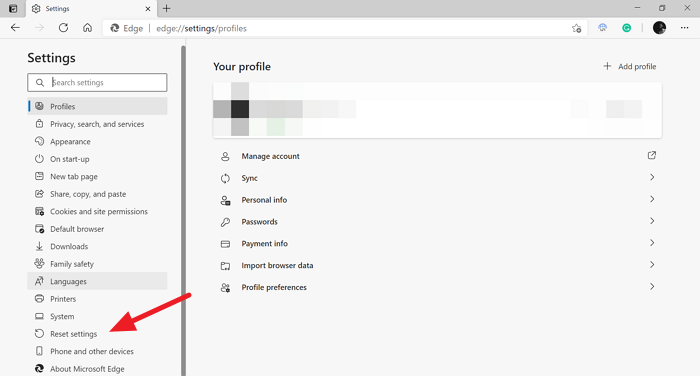
Task: Click Add profile button
Action: point(629,66)
